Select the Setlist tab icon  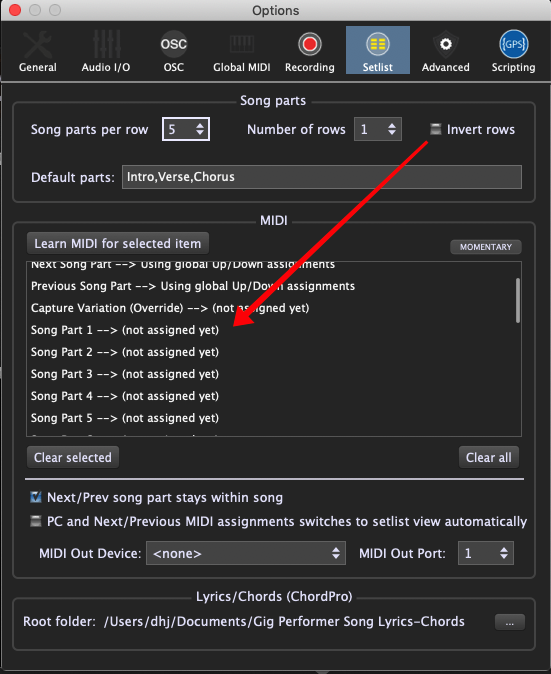click(x=378, y=44)
